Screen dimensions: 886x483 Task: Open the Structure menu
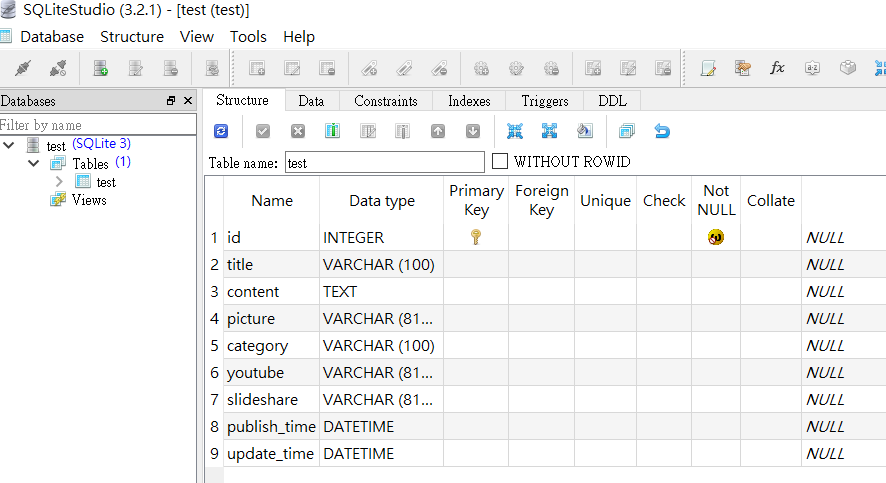[x=132, y=37]
